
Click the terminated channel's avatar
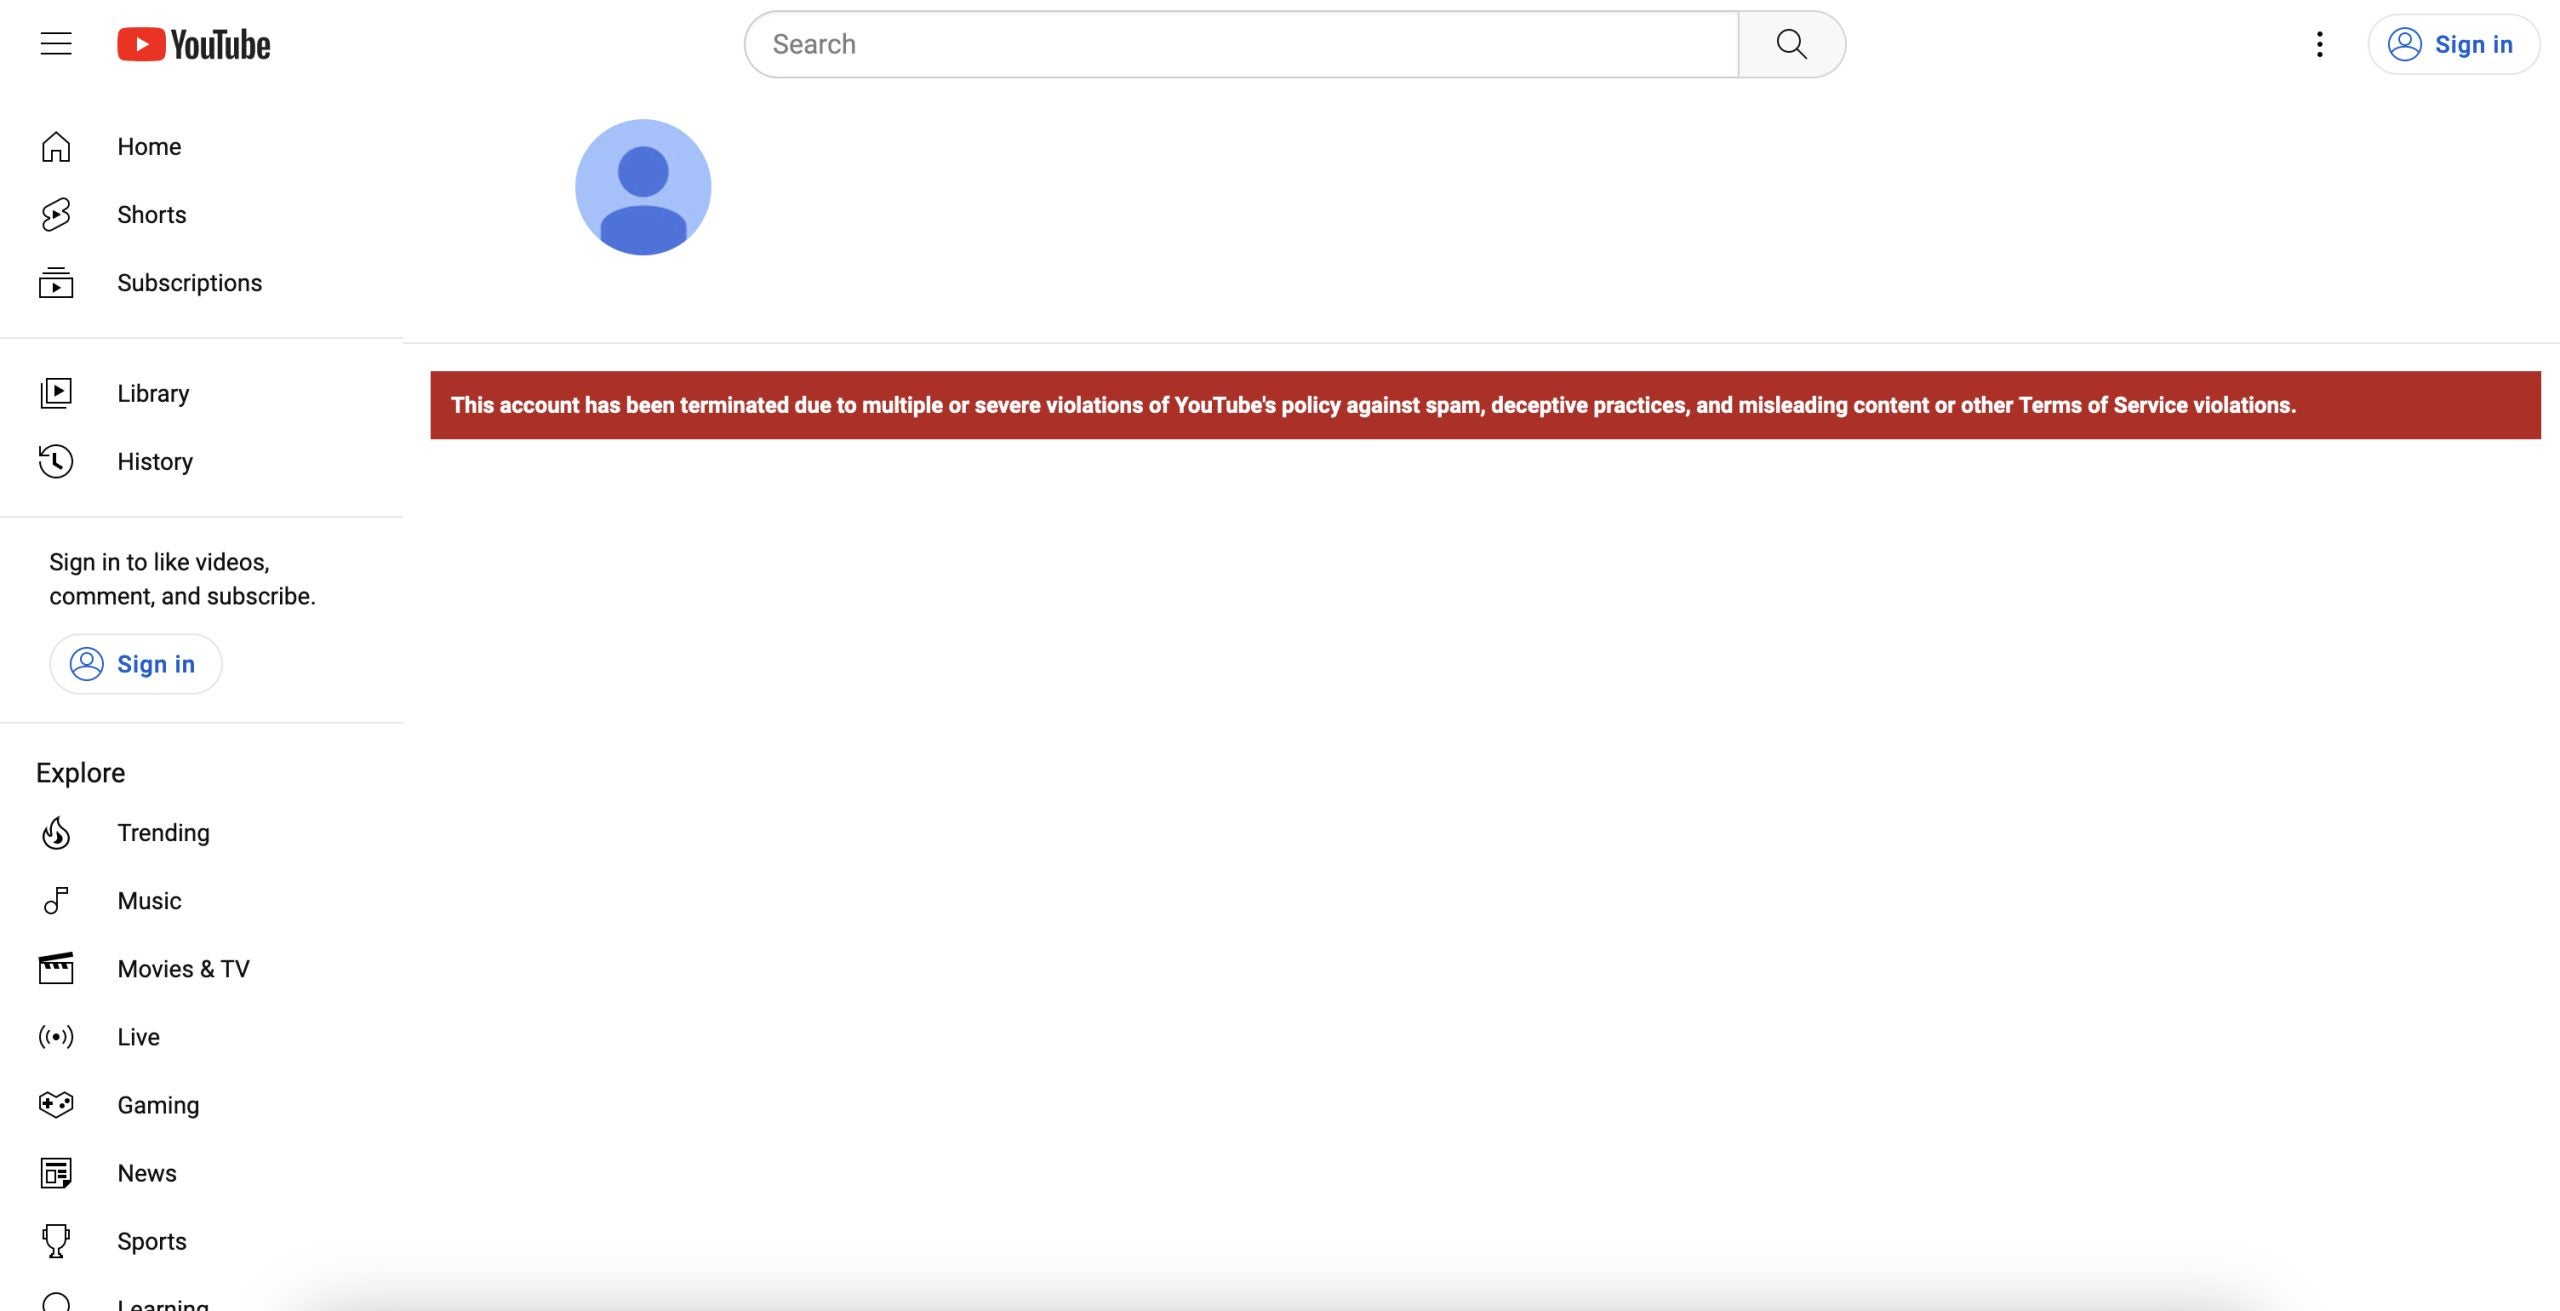click(x=643, y=188)
